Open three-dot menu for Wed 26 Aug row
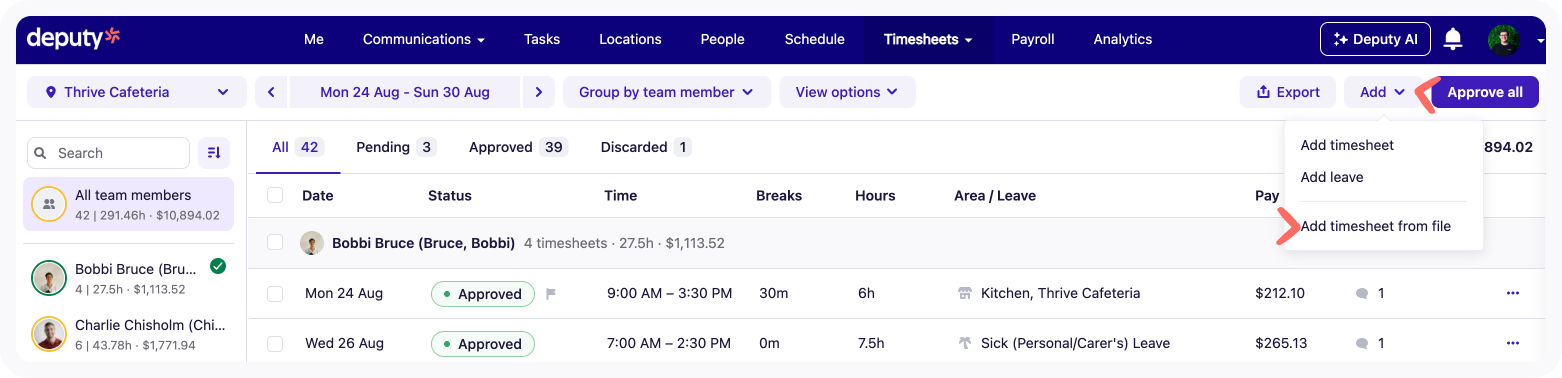The height and width of the screenshot is (378, 1562). click(x=1512, y=343)
